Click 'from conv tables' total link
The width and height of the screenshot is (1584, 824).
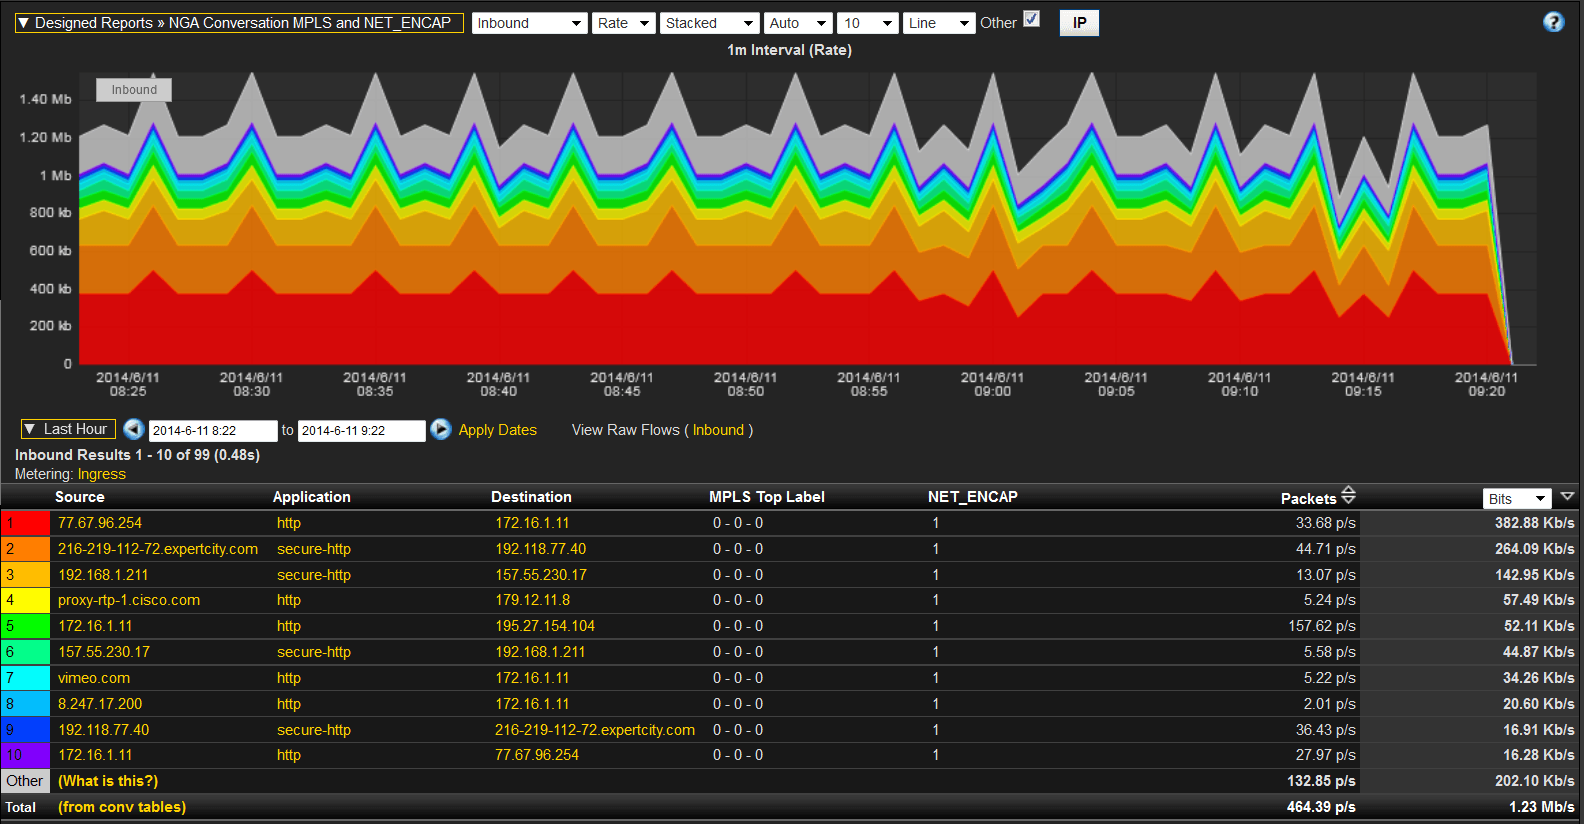click(122, 807)
